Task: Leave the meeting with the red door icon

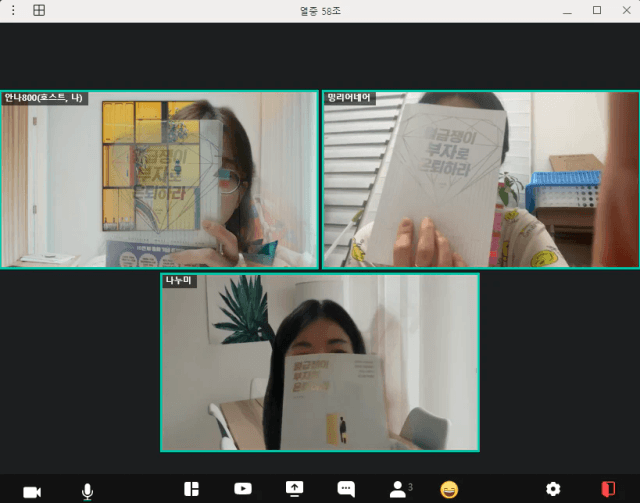Action: point(608,489)
